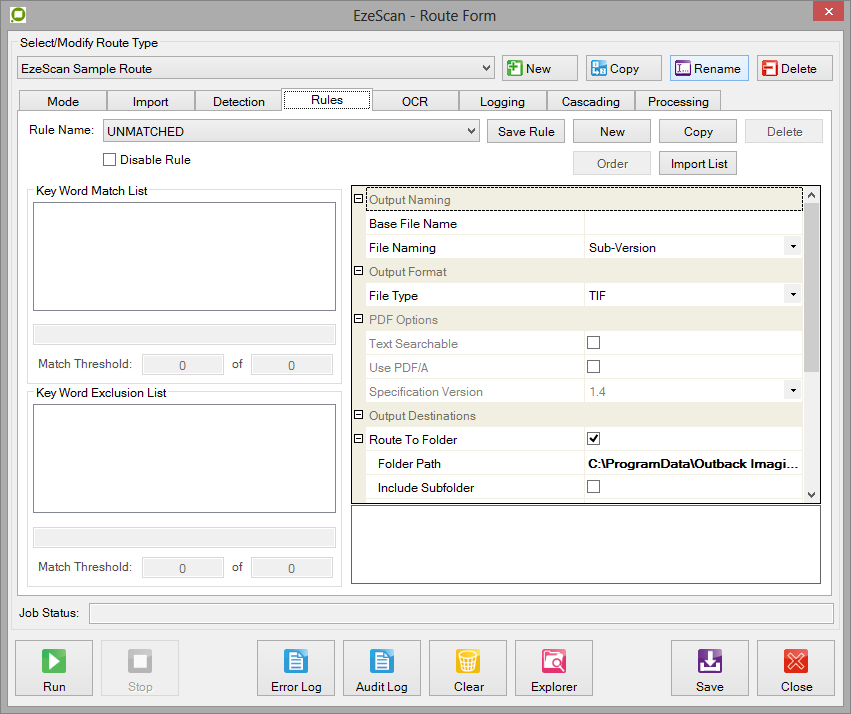Enable the Disable Rule checkbox
851x714 pixels.
click(110, 160)
